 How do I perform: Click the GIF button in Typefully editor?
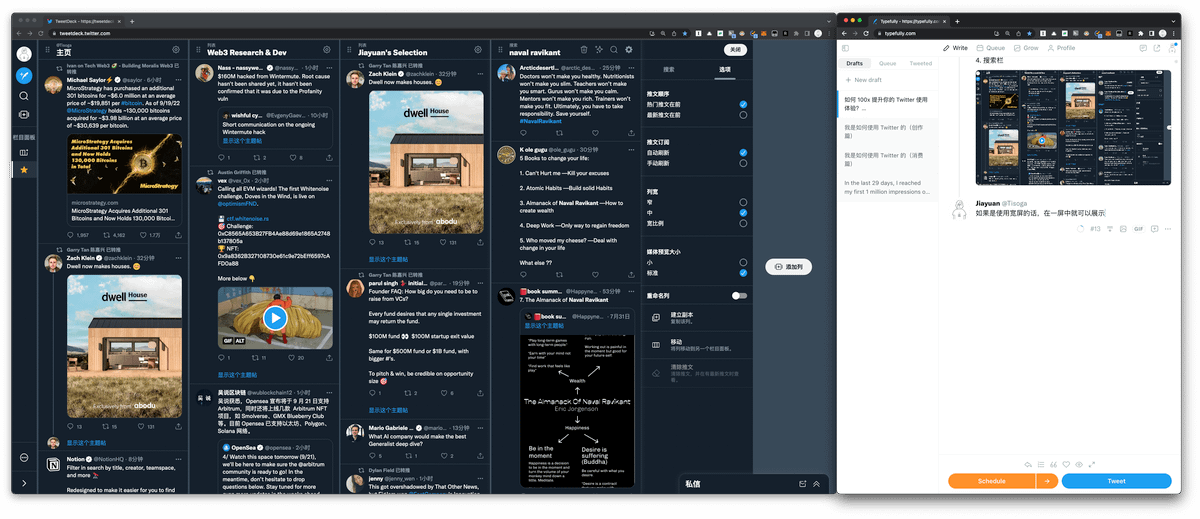click(x=1138, y=229)
